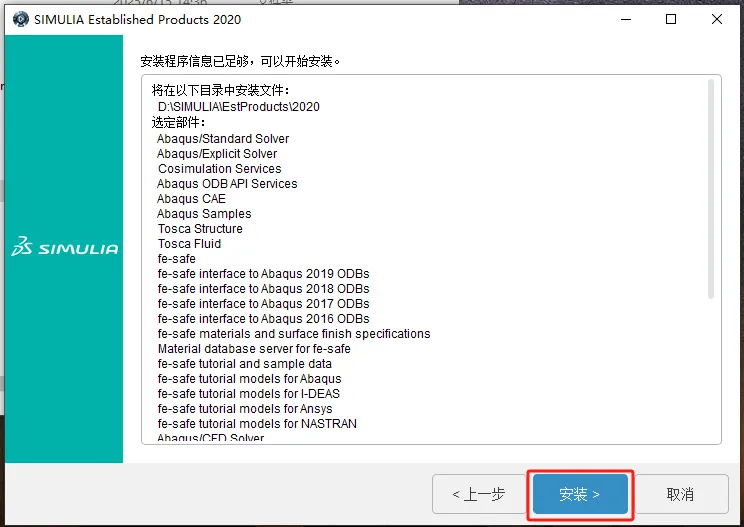The width and height of the screenshot is (744, 527).
Task: Select the Abaqus/Standard Solver entry
Action: click(x=223, y=139)
